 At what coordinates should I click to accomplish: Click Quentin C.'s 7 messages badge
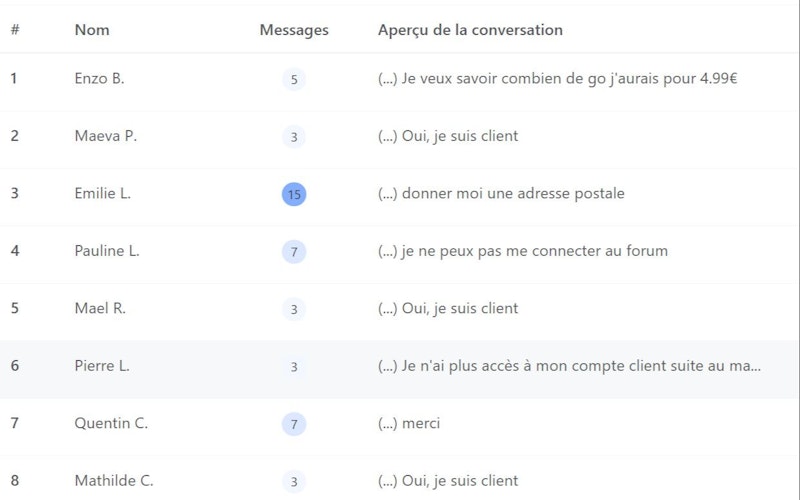(x=294, y=424)
